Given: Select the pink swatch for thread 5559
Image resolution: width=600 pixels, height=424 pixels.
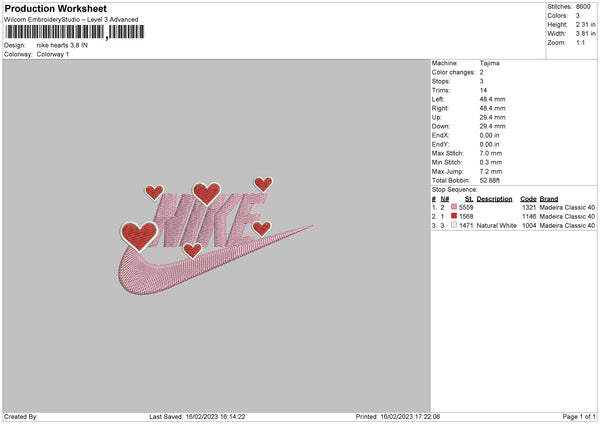Looking at the screenshot, I should [x=454, y=207].
